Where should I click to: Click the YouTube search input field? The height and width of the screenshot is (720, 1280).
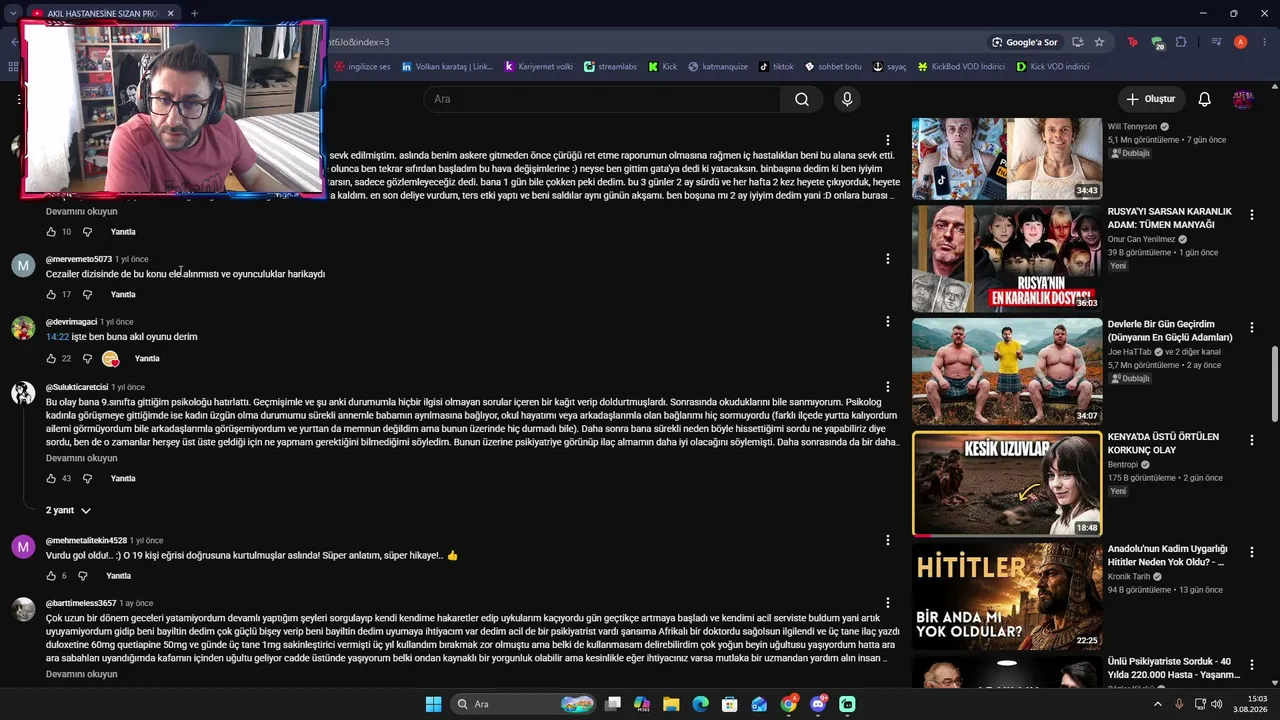coord(602,99)
